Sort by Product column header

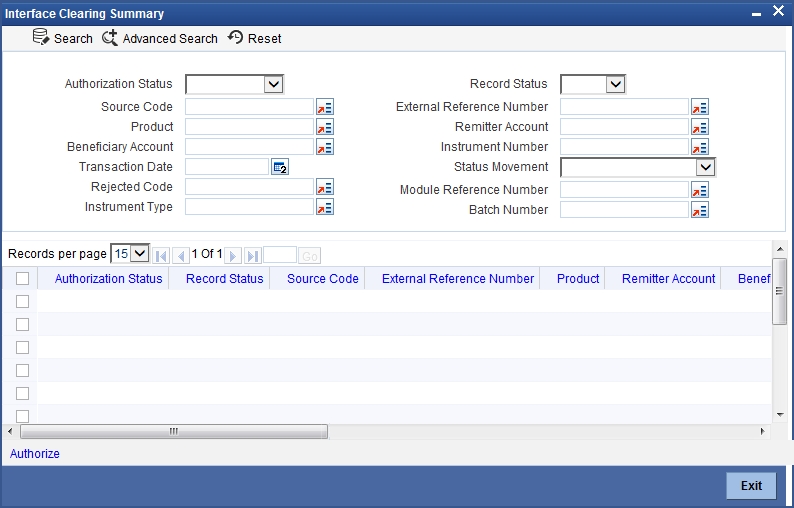pyautogui.click(x=578, y=279)
